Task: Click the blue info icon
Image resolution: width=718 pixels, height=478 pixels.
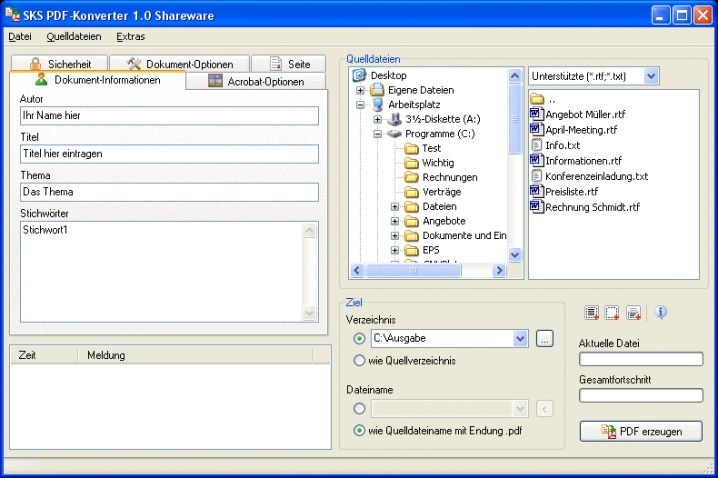Action: (660, 313)
